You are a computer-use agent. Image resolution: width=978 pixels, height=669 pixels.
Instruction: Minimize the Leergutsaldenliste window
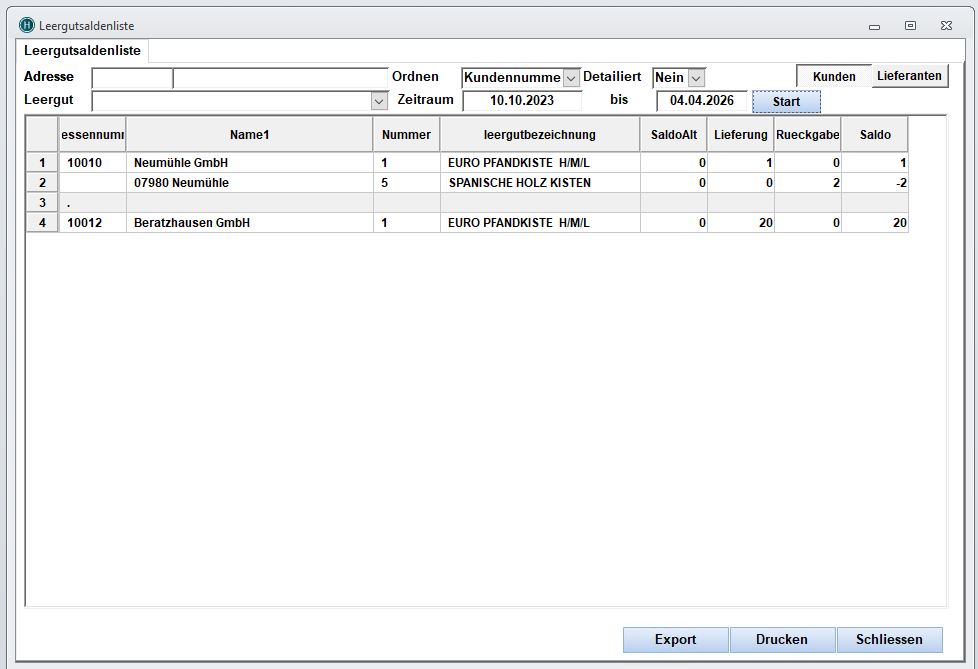(874, 26)
